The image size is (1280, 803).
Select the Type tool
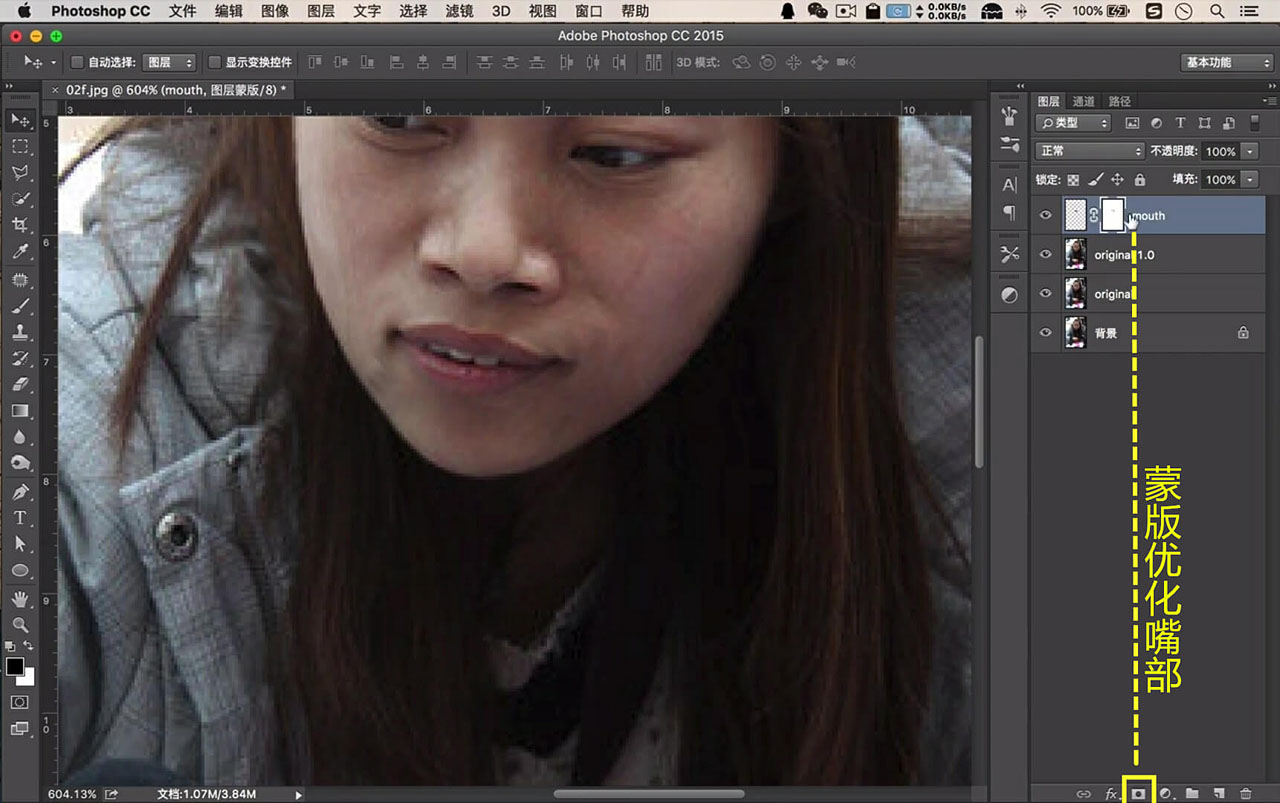click(20, 518)
